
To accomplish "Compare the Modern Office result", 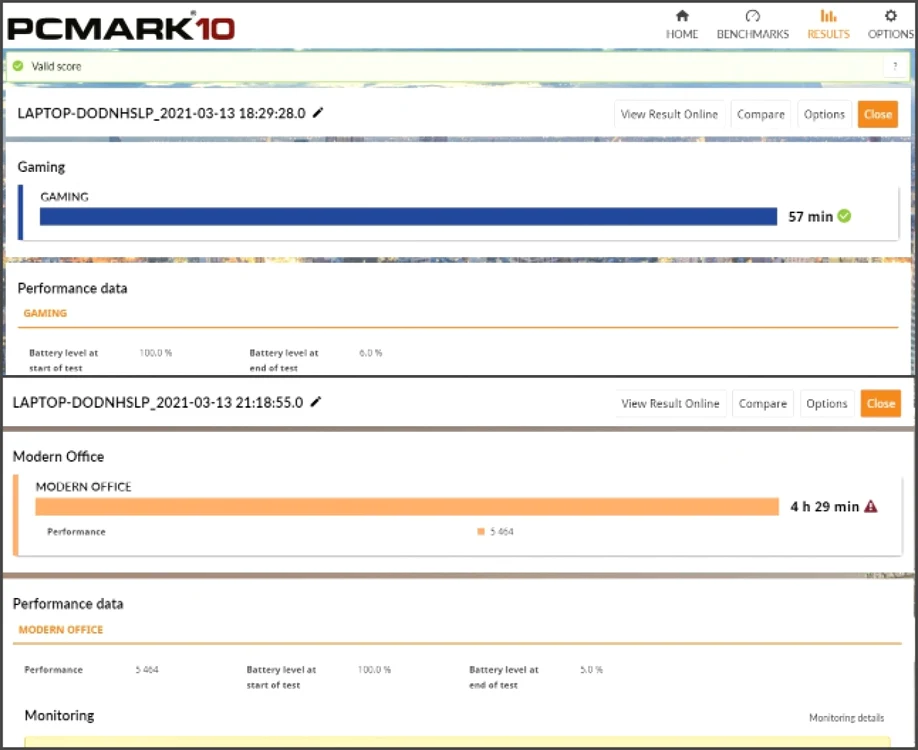I will (763, 403).
